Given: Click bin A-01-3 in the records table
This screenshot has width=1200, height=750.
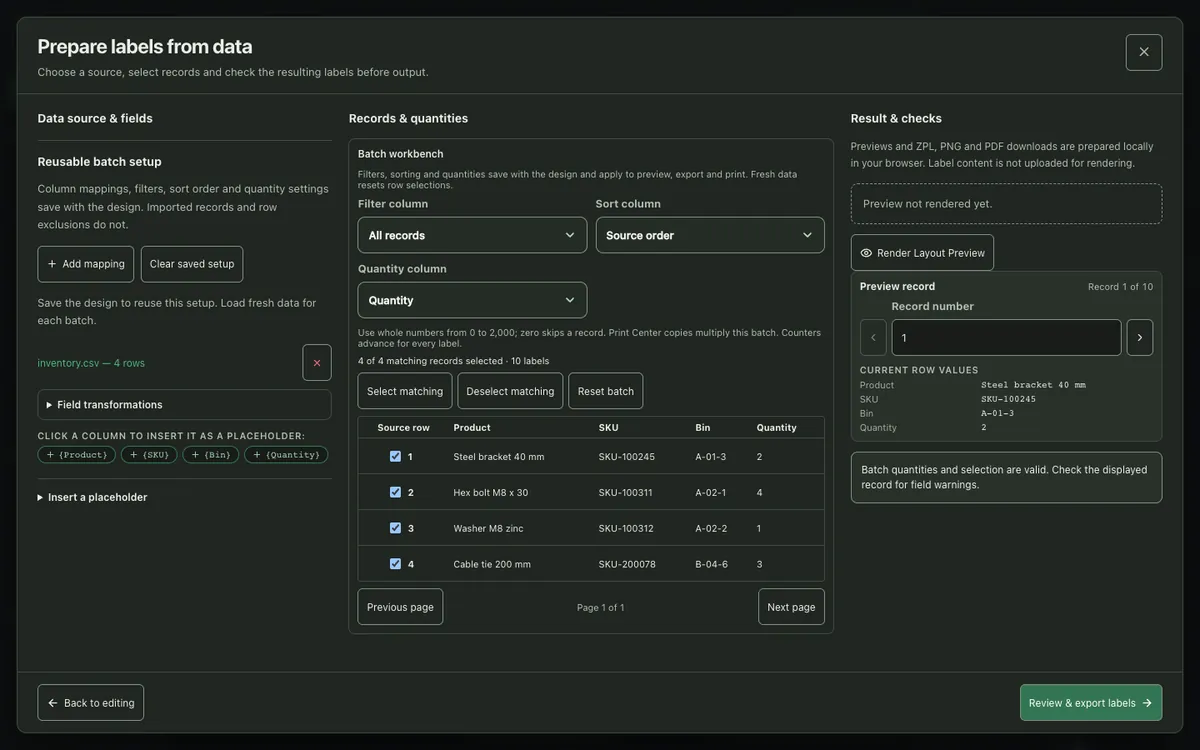Looking at the screenshot, I should tap(711, 457).
